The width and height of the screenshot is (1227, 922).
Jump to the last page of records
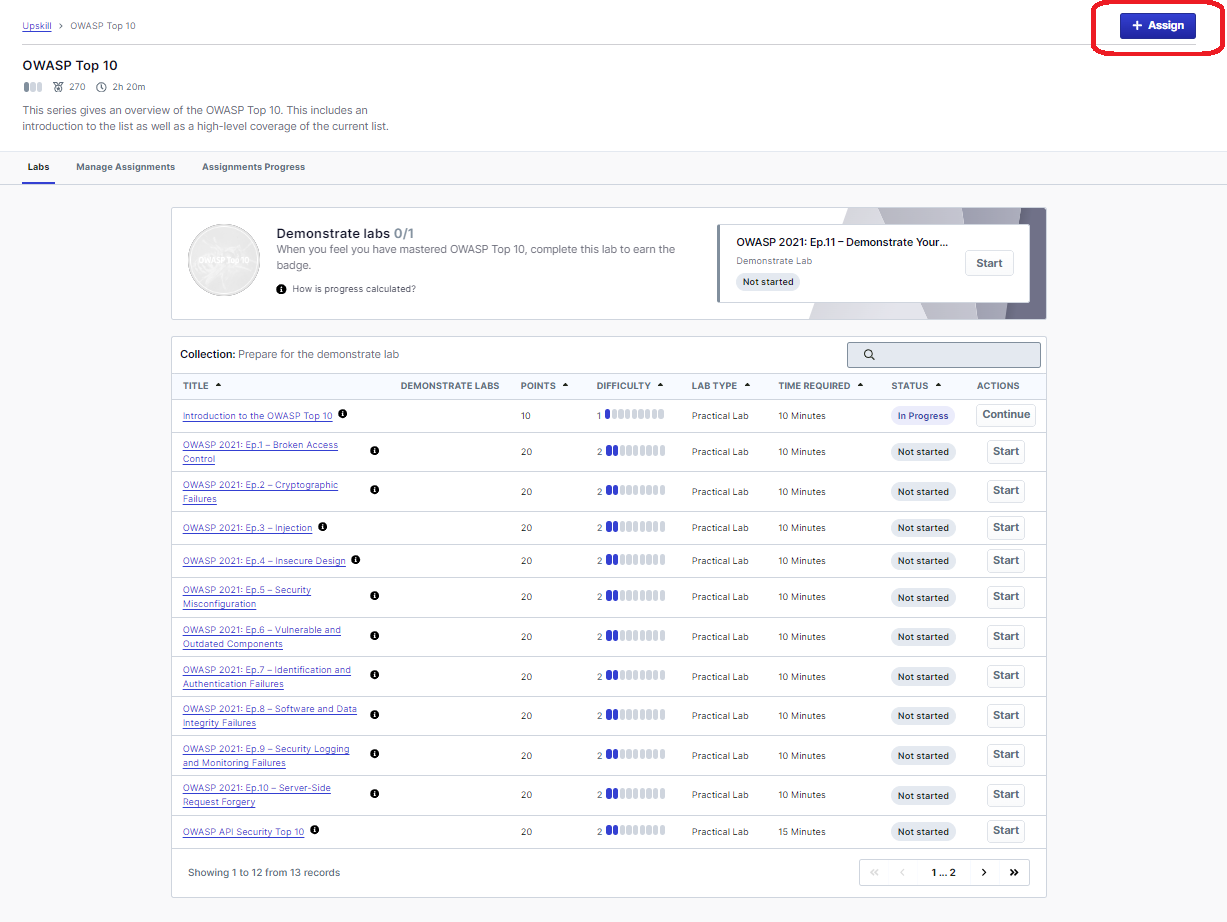1014,872
